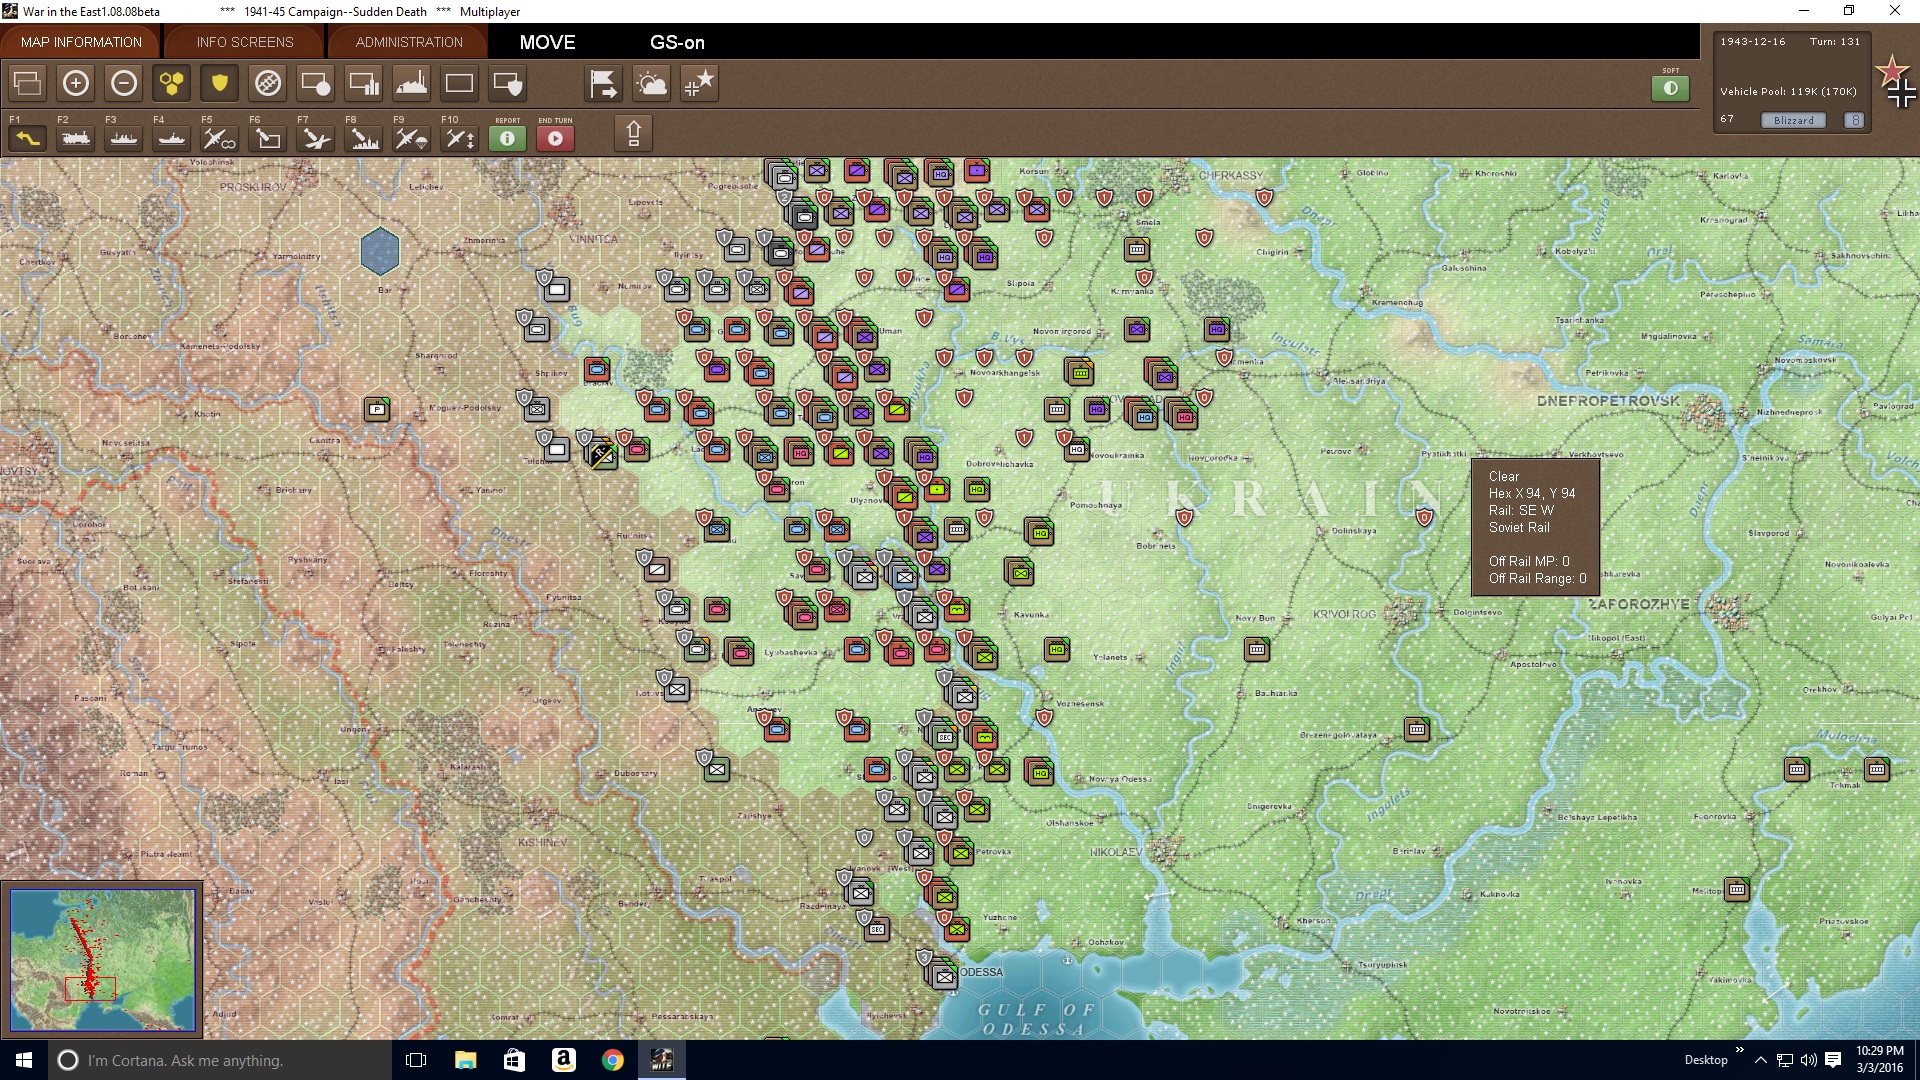Select F3 naval transport ship icon

124,137
